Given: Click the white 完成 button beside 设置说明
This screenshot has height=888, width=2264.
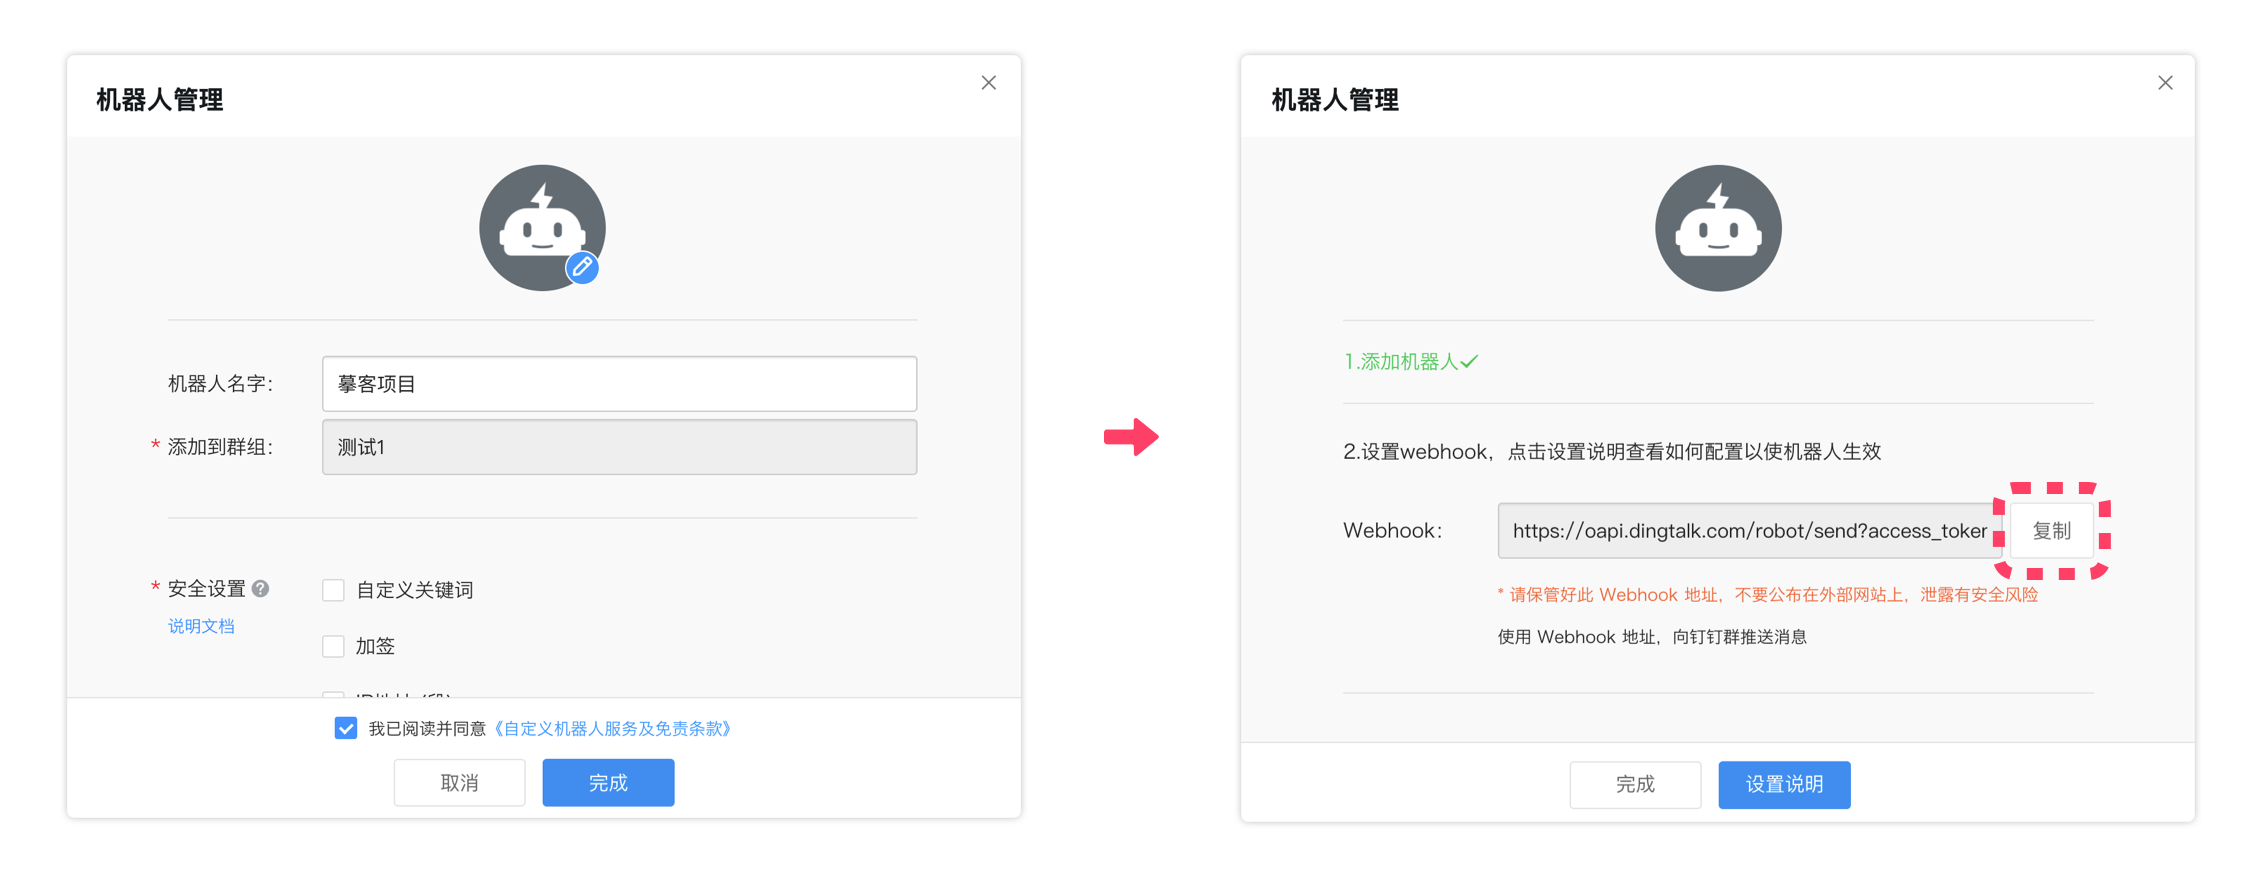Looking at the screenshot, I should point(1635,784).
